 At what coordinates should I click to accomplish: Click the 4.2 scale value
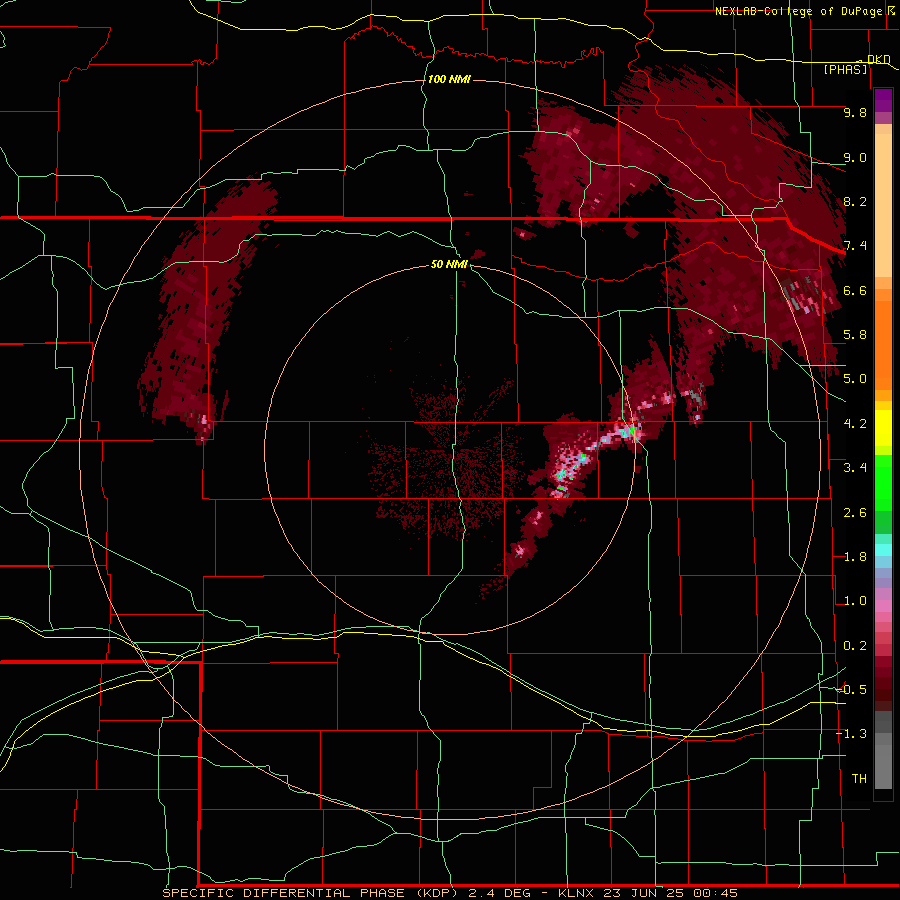pyautogui.click(x=855, y=424)
